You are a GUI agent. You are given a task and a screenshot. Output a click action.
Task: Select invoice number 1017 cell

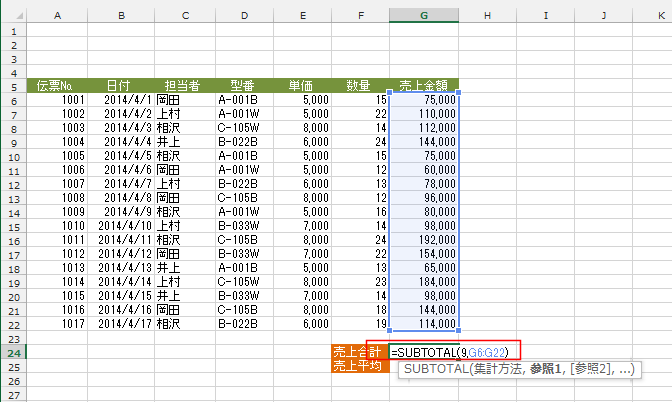click(x=57, y=324)
